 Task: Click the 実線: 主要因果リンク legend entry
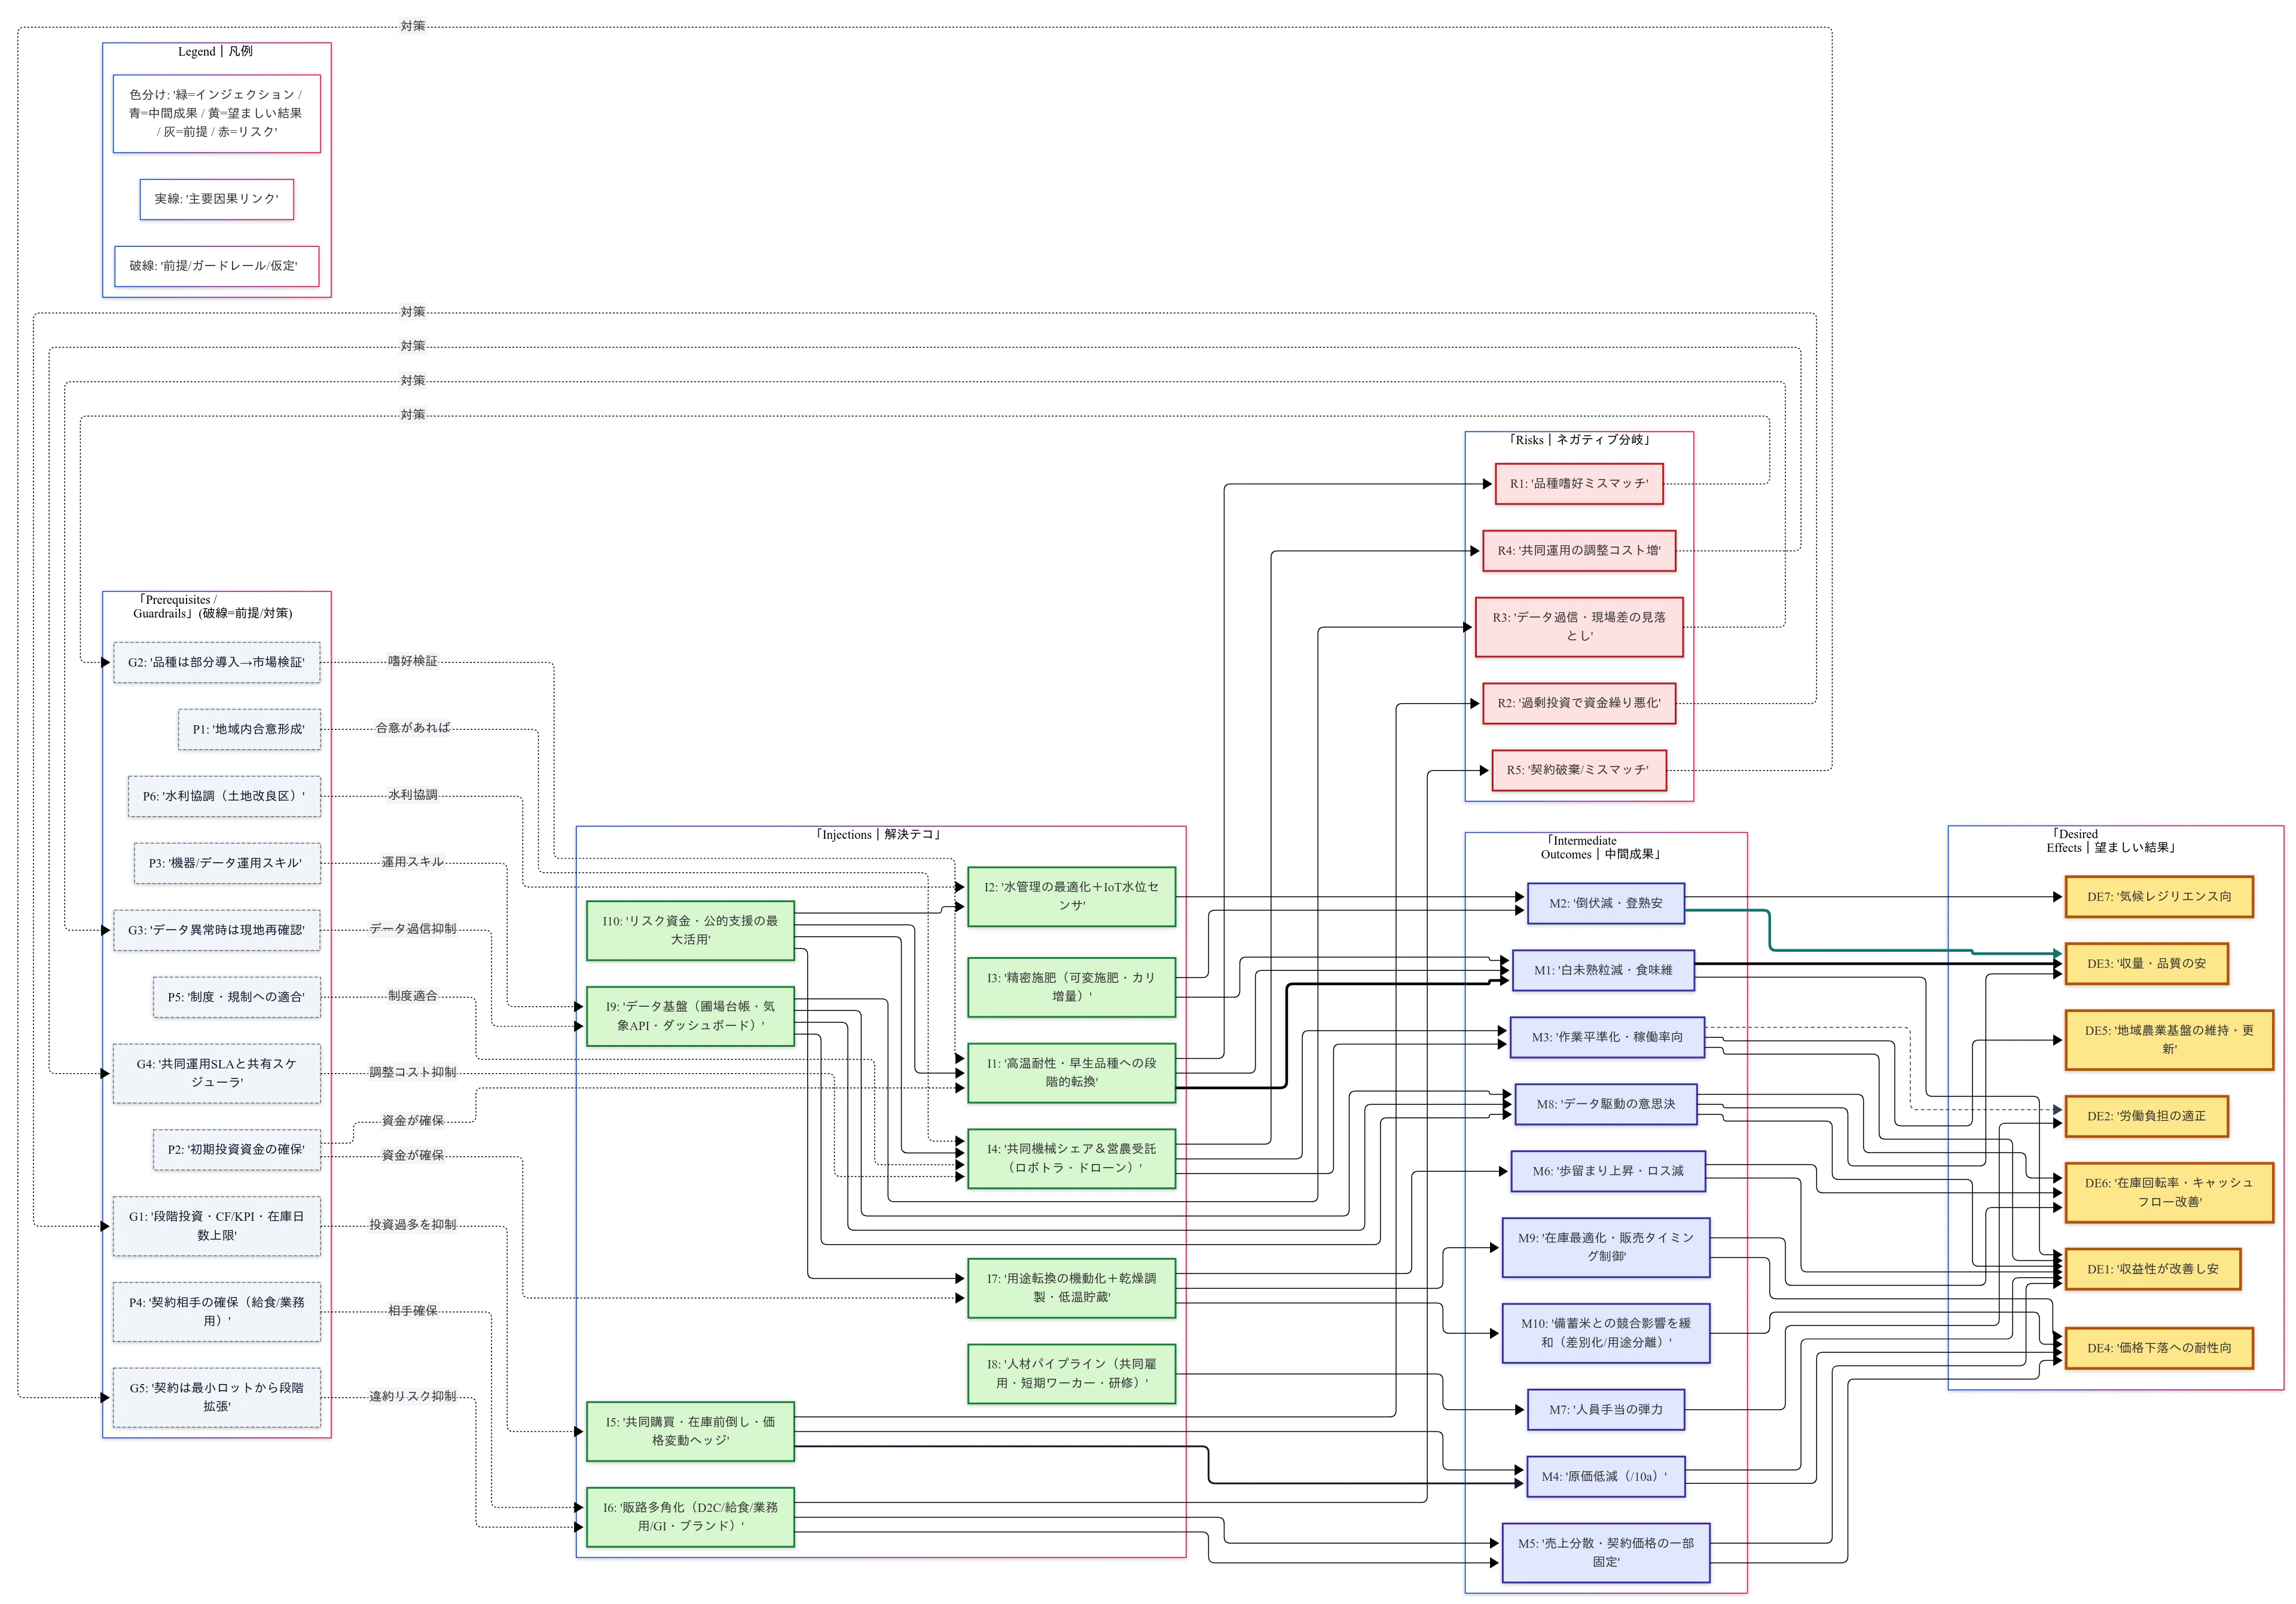[217, 199]
